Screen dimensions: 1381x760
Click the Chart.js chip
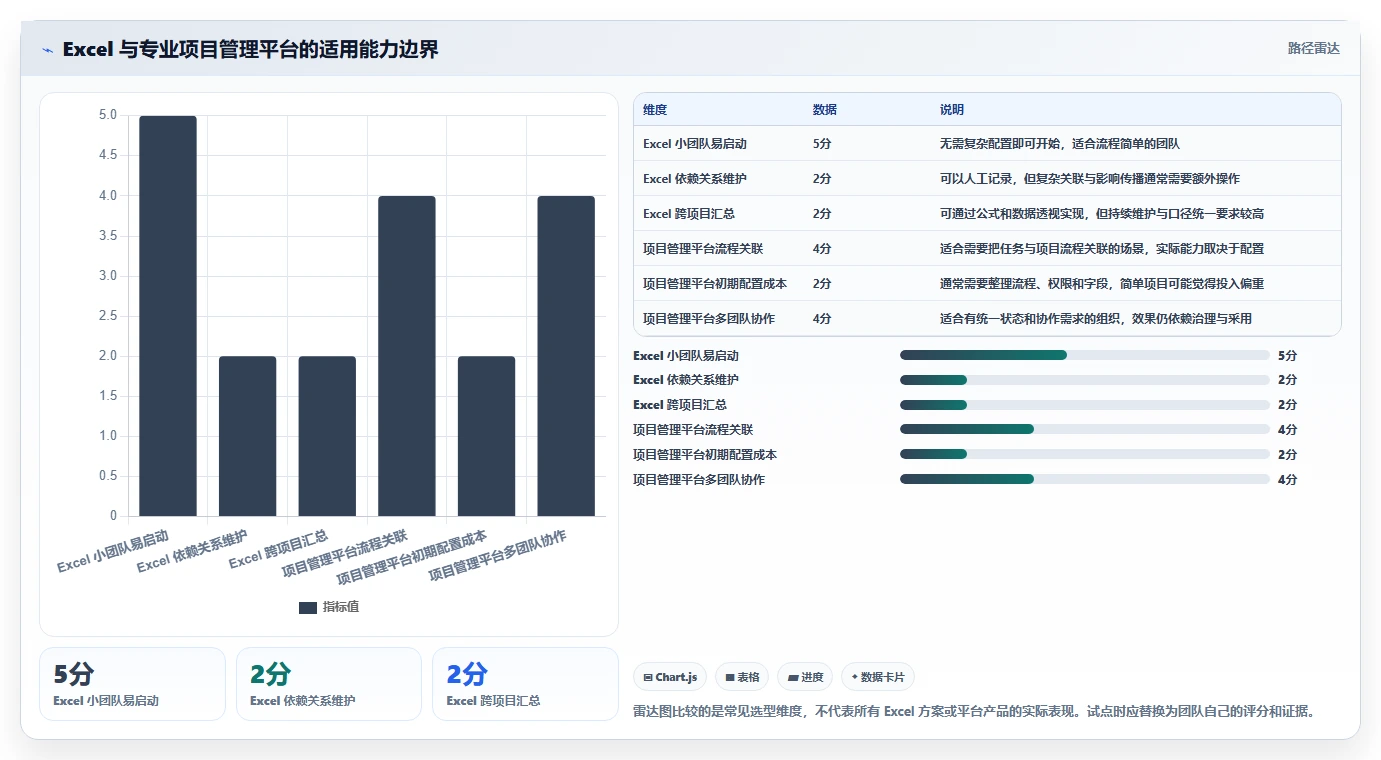[x=670, y=677]
